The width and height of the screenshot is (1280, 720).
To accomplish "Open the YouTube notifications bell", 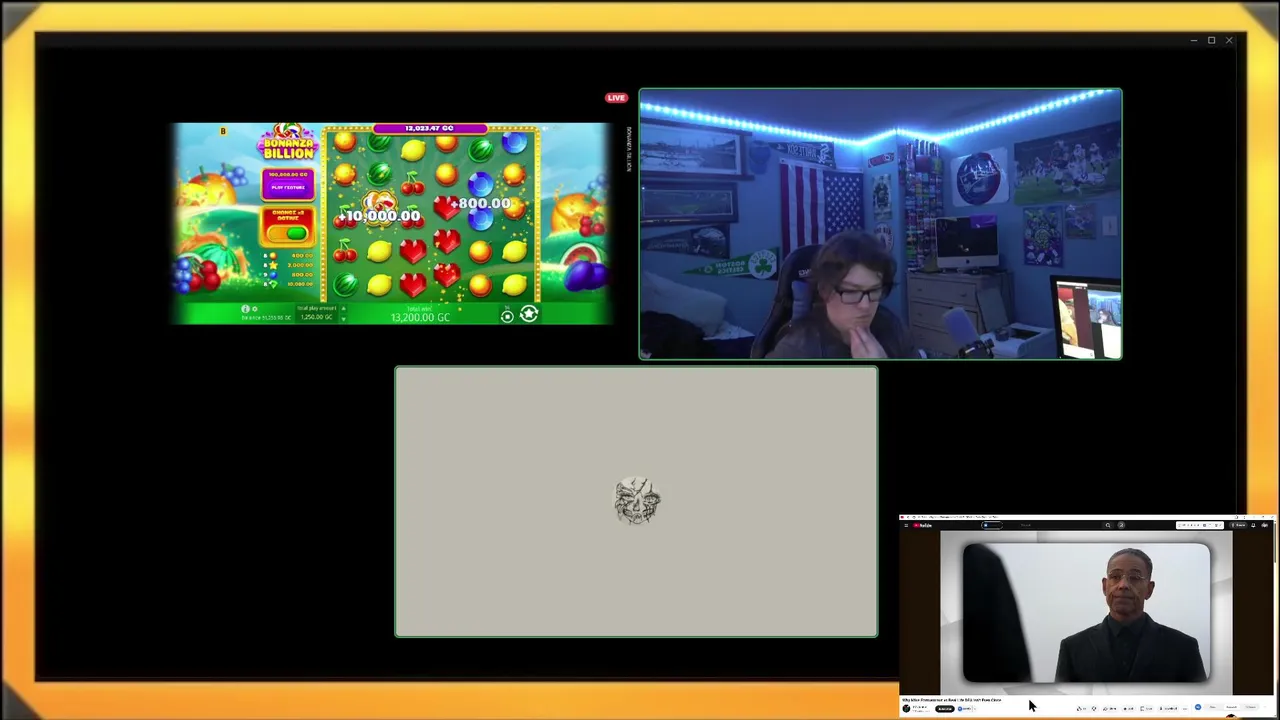I will (1253, 525).
